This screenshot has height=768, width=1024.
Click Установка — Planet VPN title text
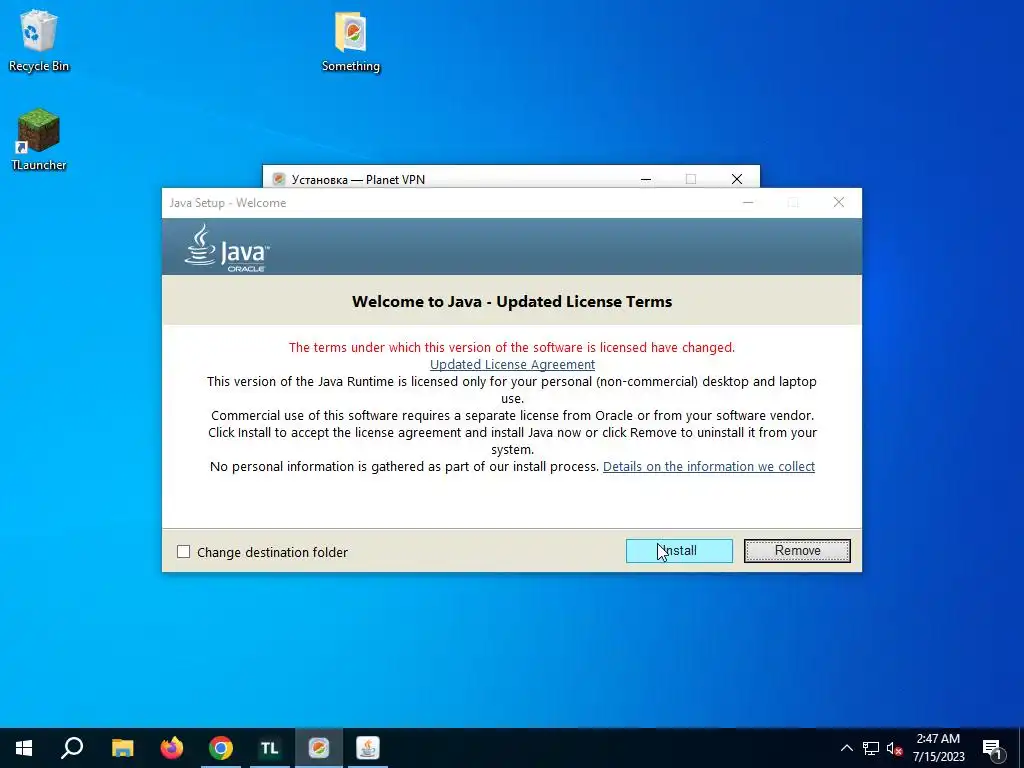point(358,179)
